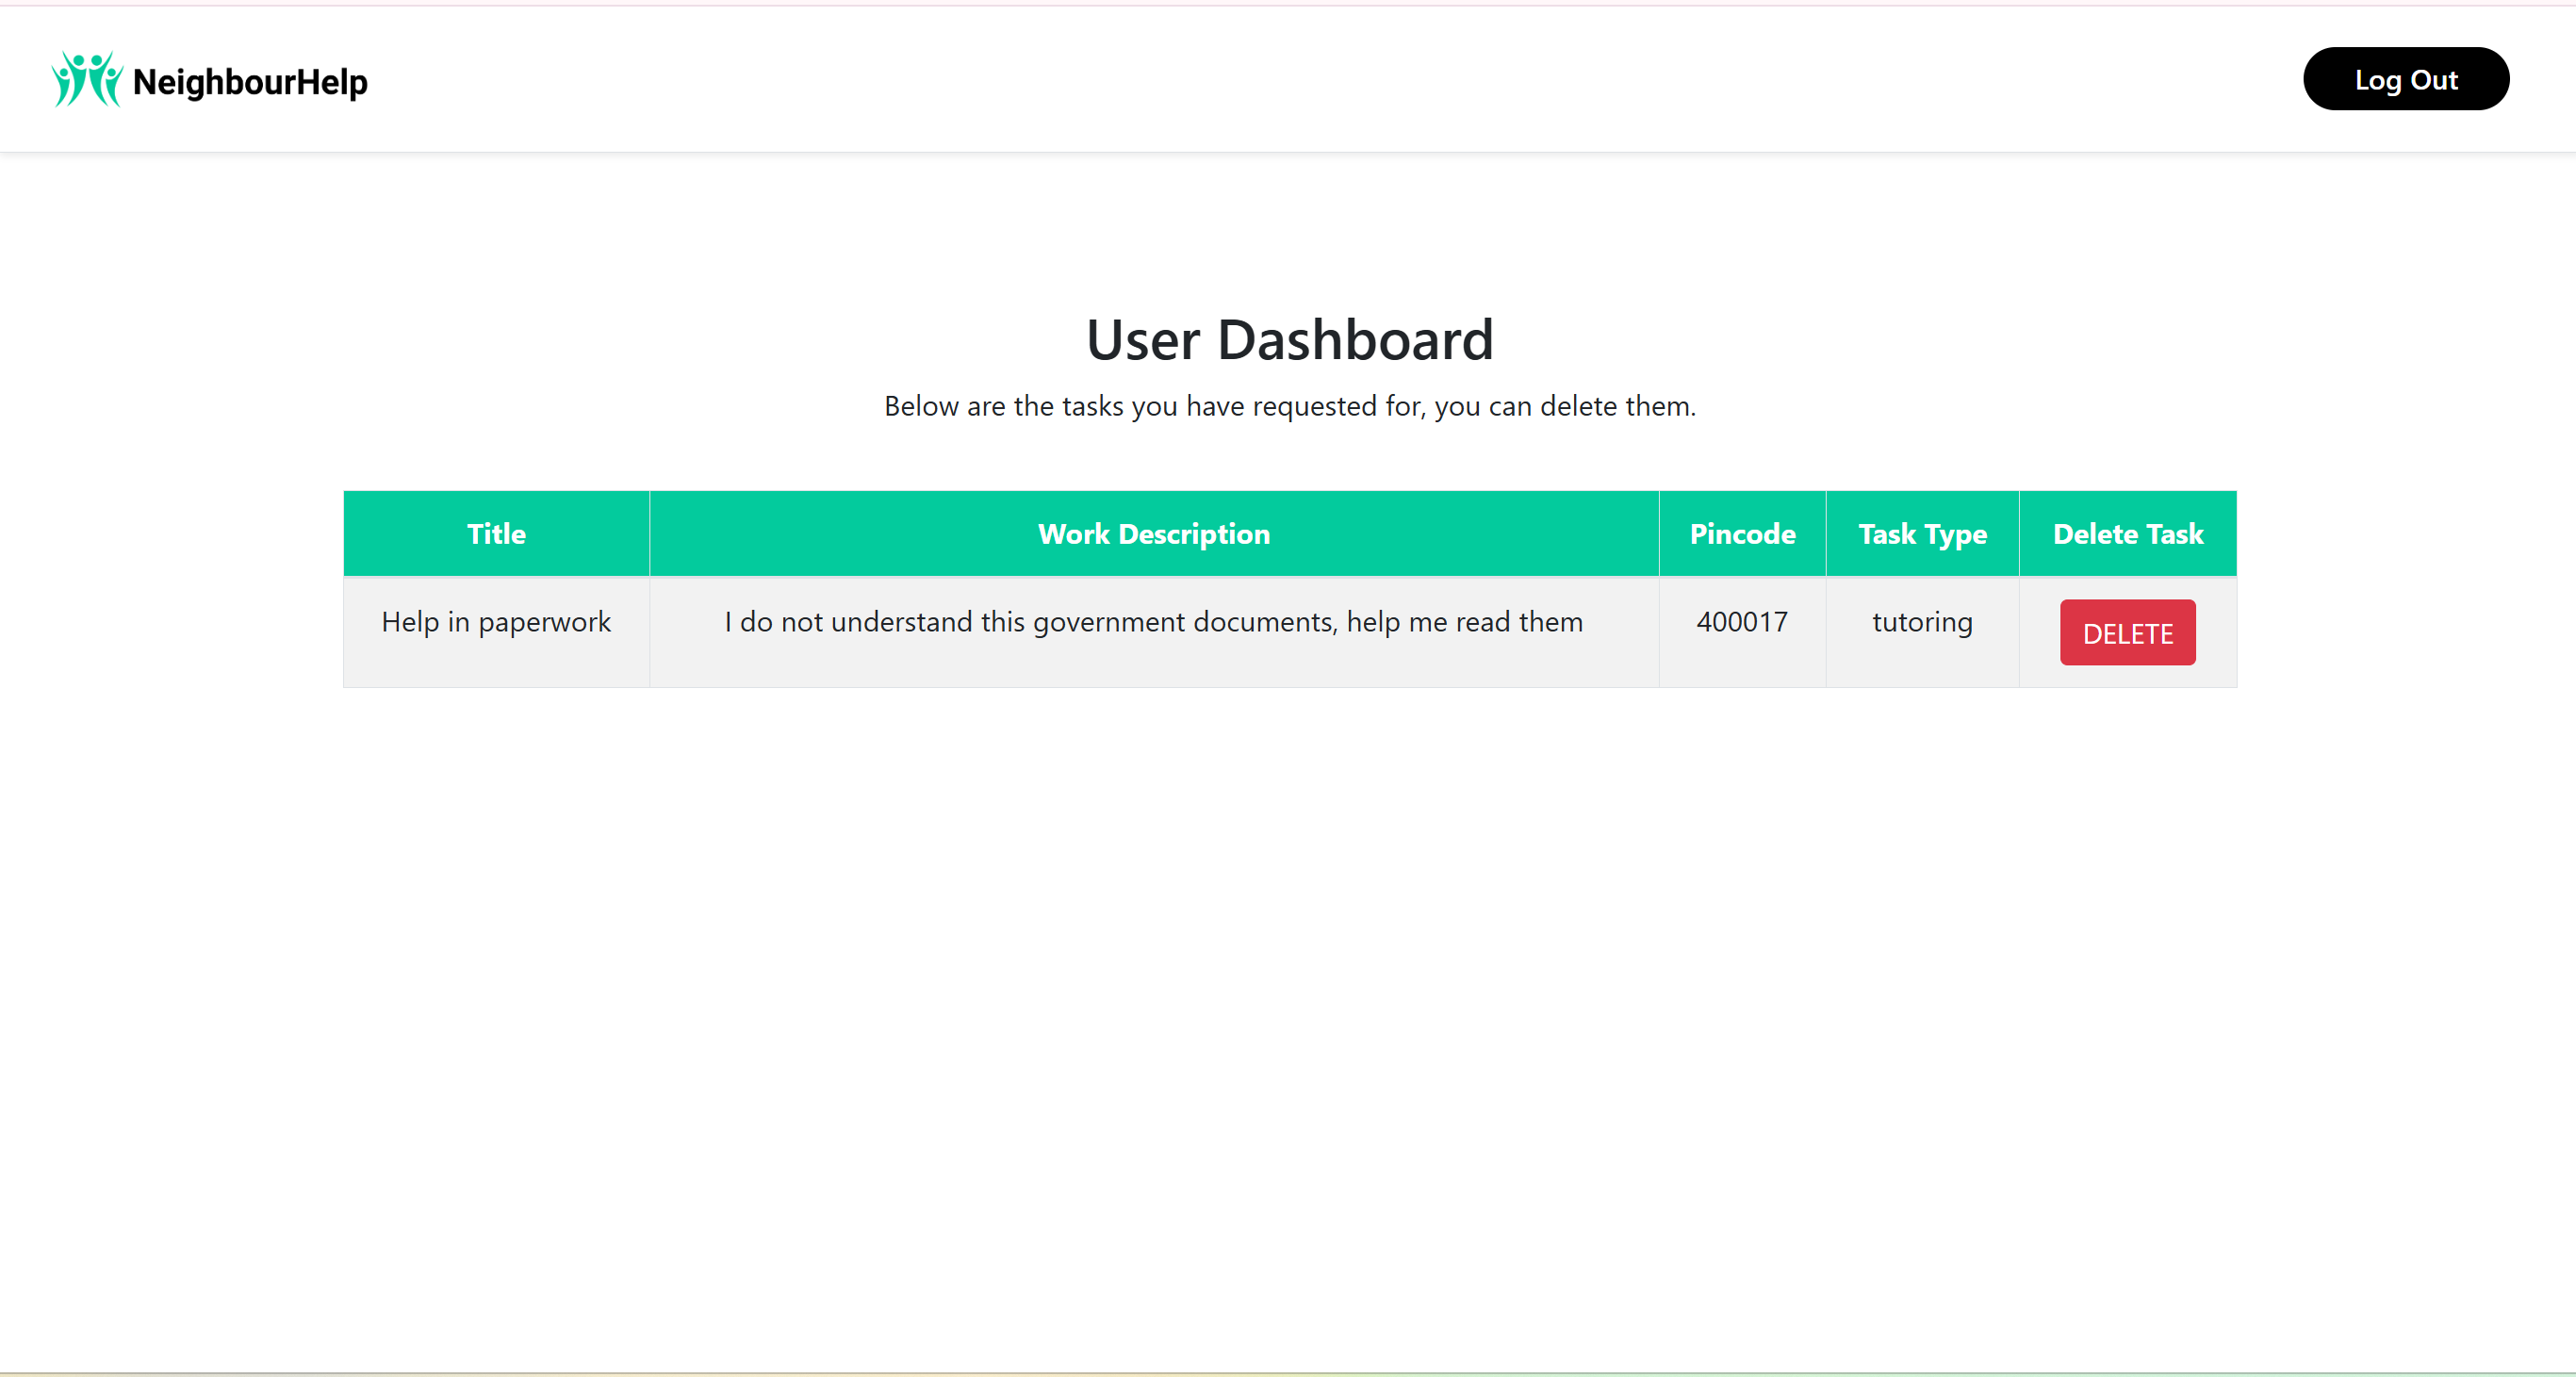Click the NeighbourHelp people logo icon
Screen dimensions: 2576x1377
(x=87, y=79)
